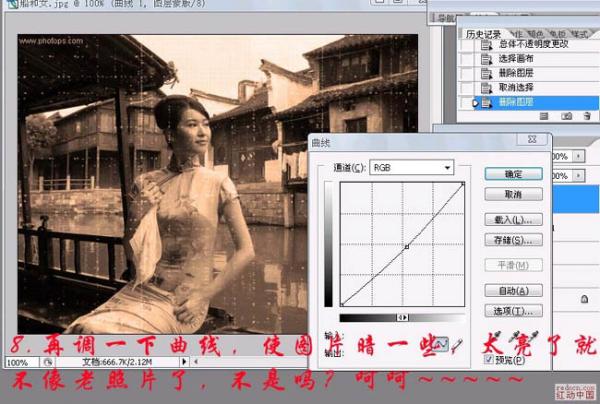Image resolution: width=600 pixels, height=404 pixels.
Task: Create new document from current history state
Action: click(544, 116)
